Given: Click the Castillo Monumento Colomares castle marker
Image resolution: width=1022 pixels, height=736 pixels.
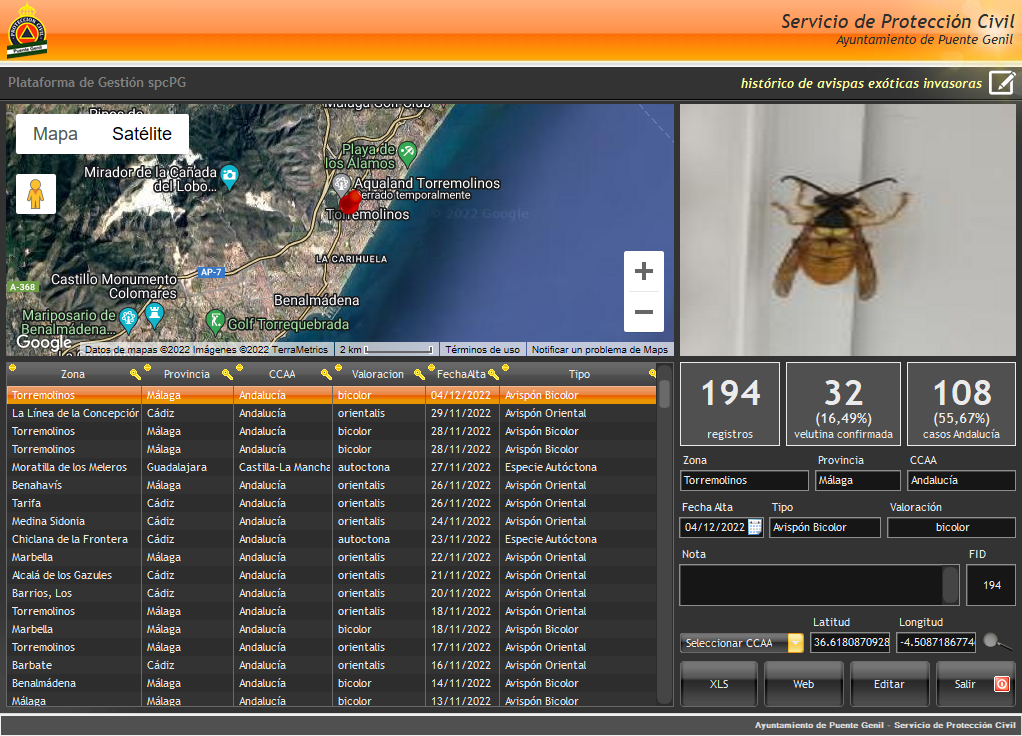Looking at the screenshot, I should click(x=154, y=315).
